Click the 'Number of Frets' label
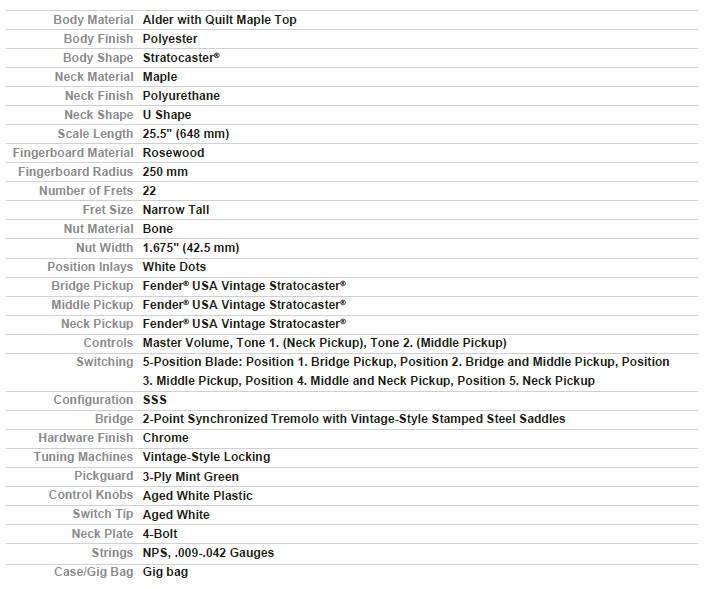 86,191
